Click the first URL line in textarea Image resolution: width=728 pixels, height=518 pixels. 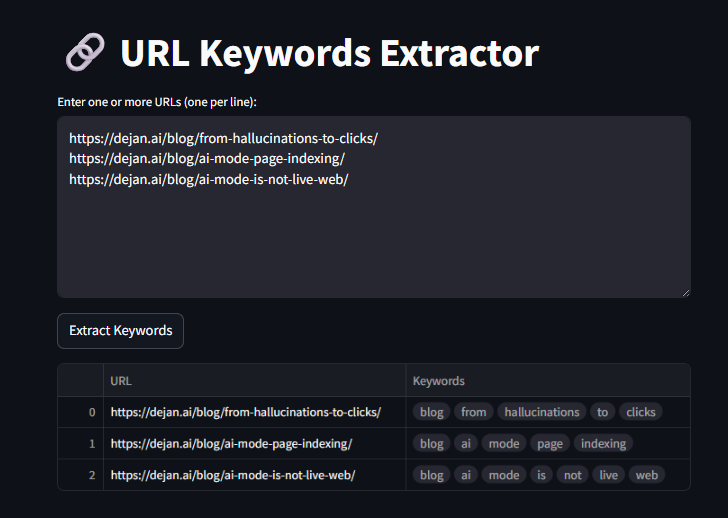(223, 138)
